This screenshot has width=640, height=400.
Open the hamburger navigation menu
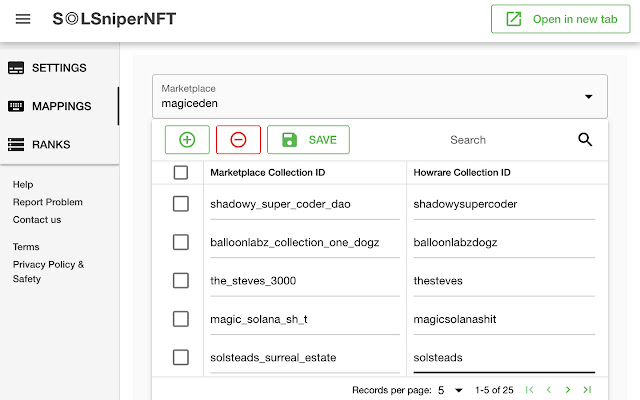[x=23, y=19]
